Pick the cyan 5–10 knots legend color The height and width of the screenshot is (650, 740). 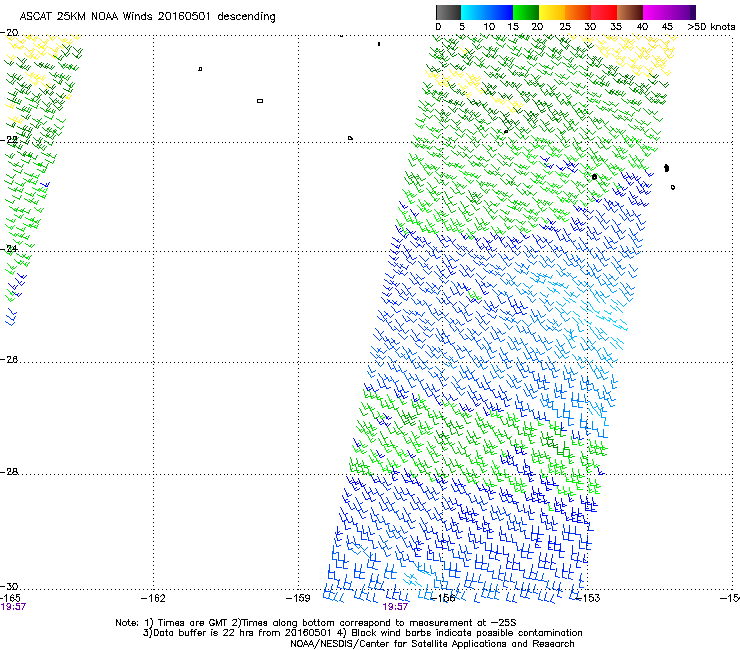(x=474, y=12)
